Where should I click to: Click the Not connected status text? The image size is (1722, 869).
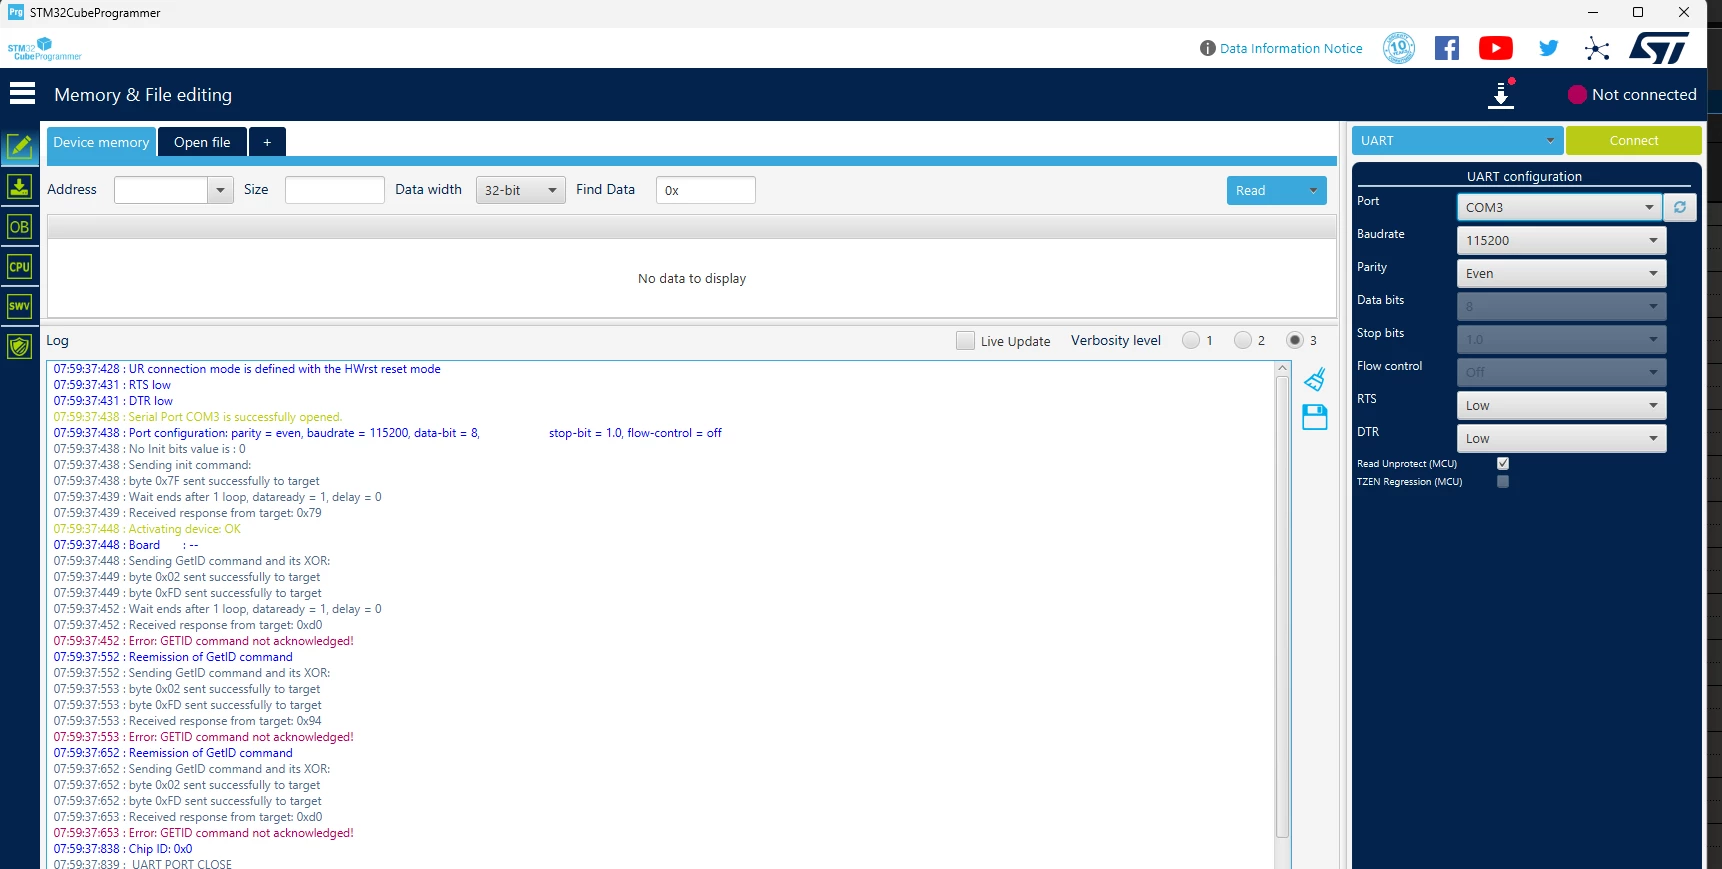[1644, 95]
